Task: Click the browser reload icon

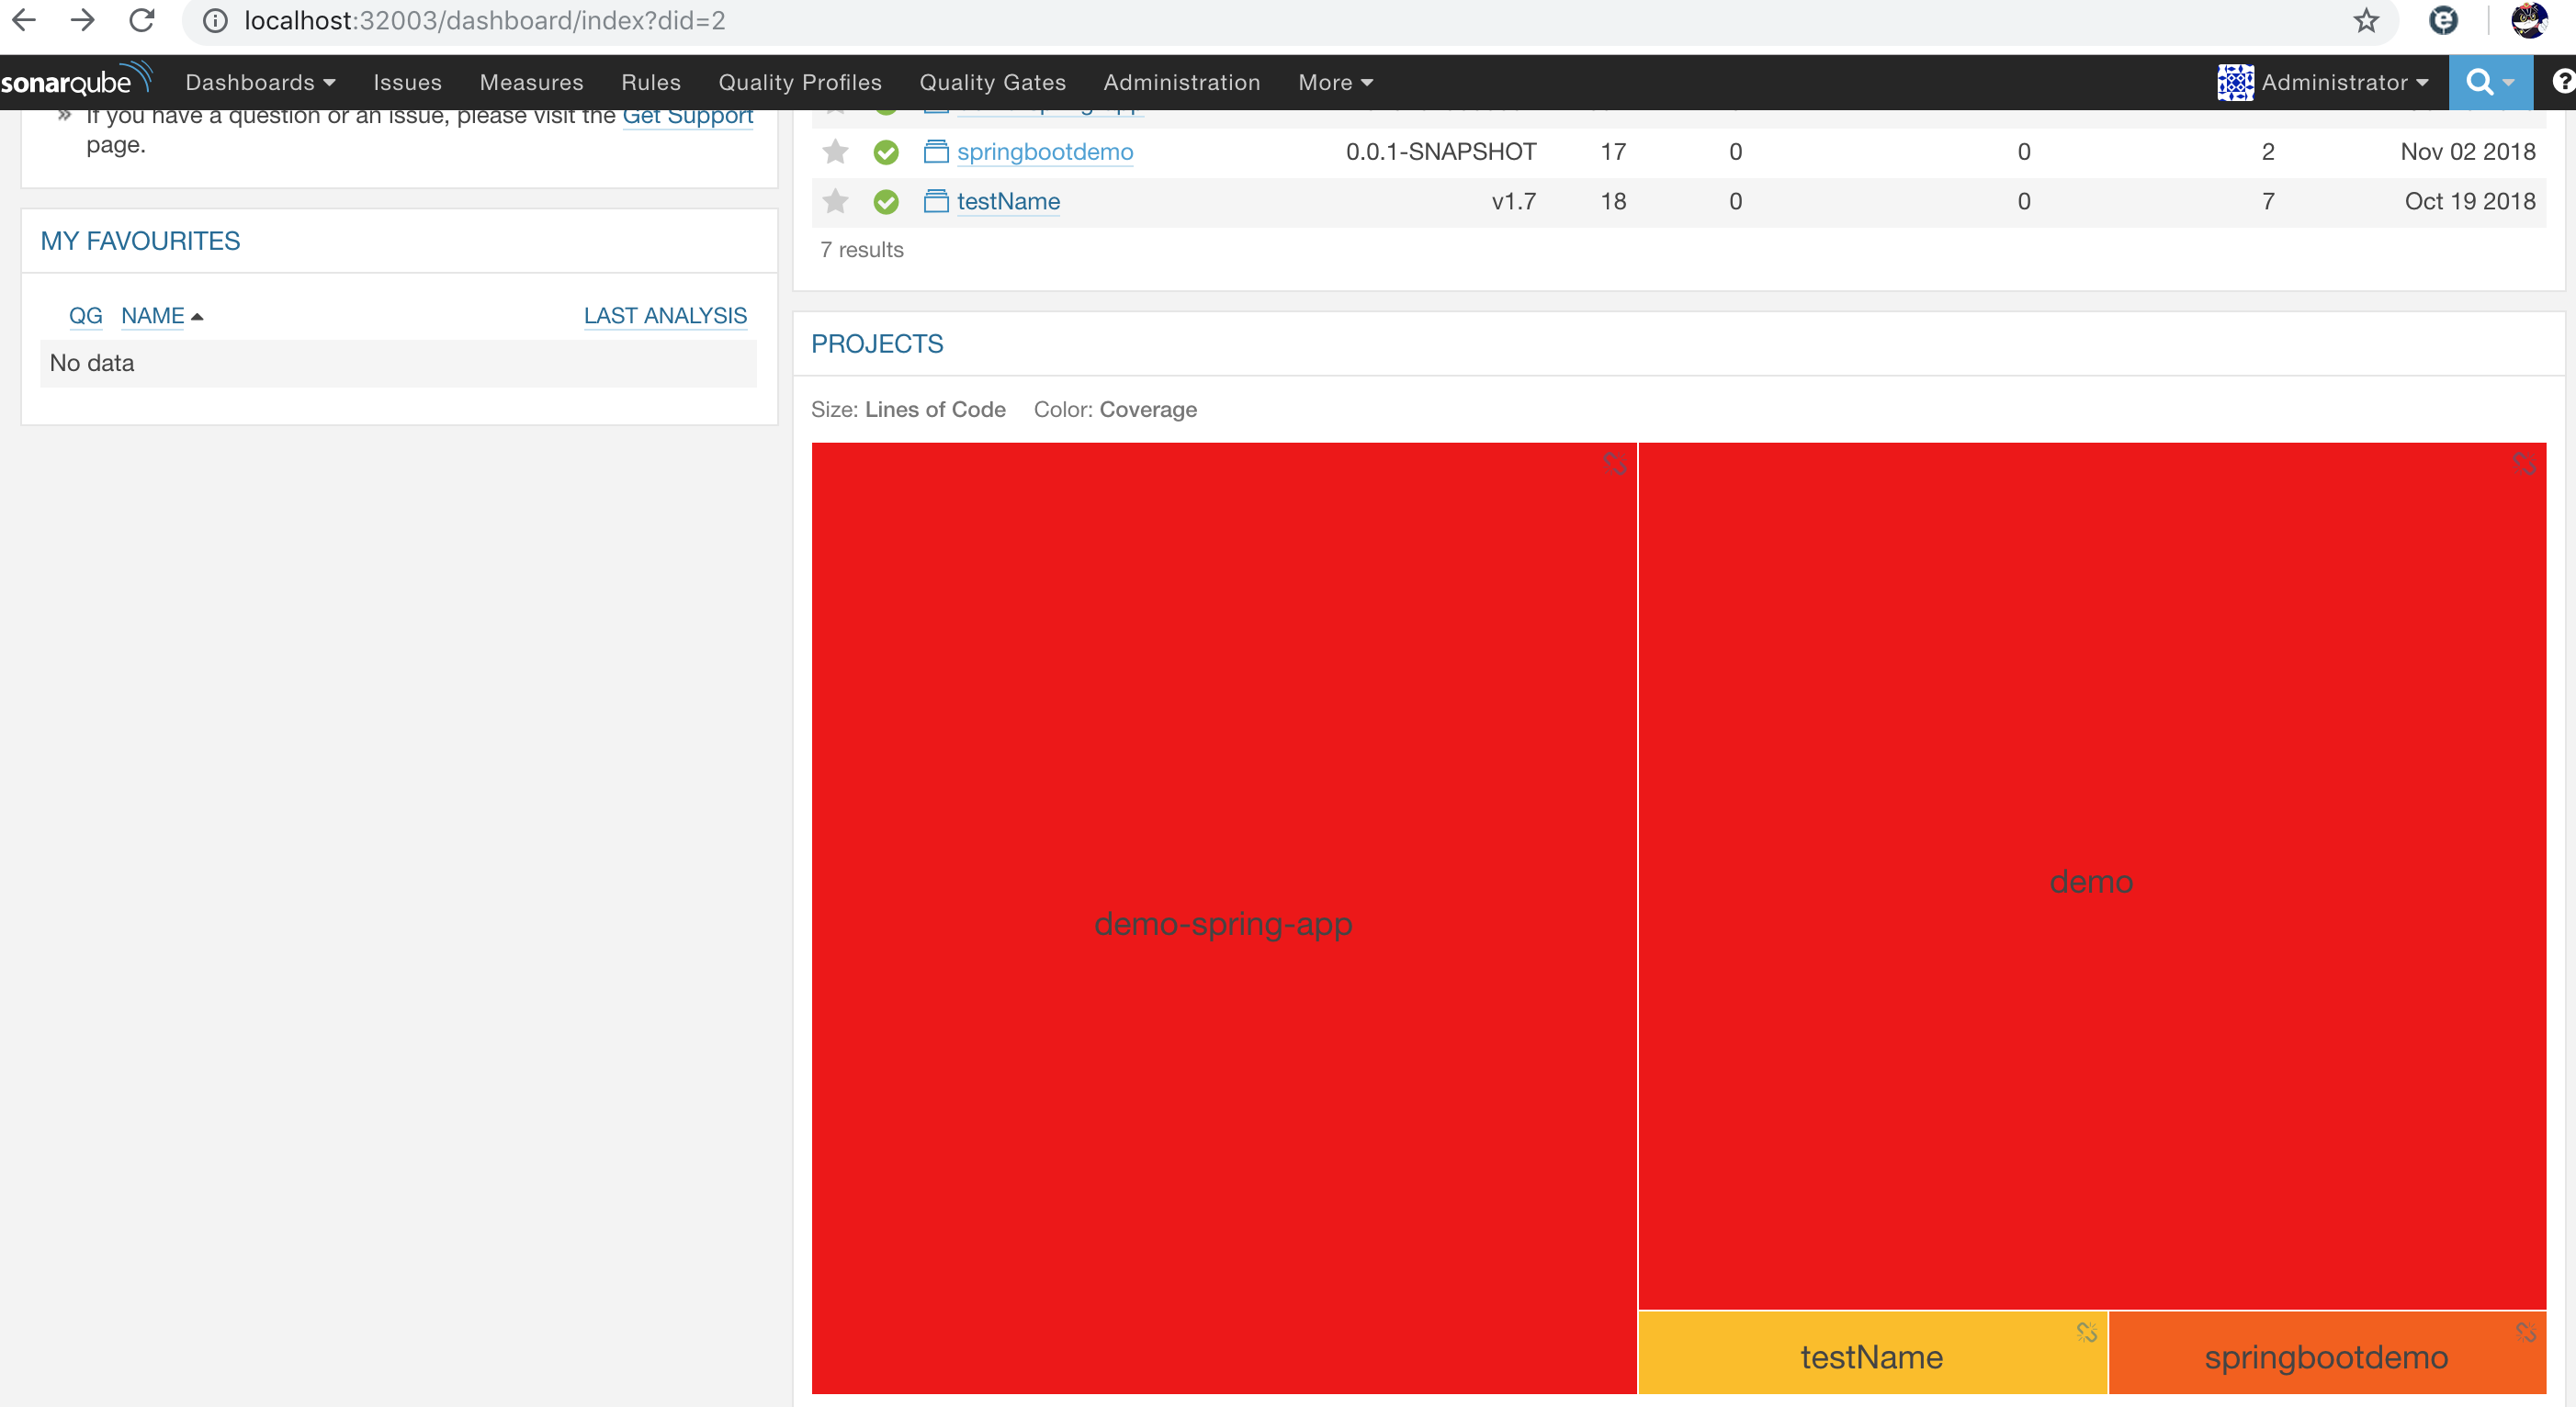Action: coord(142,21)
